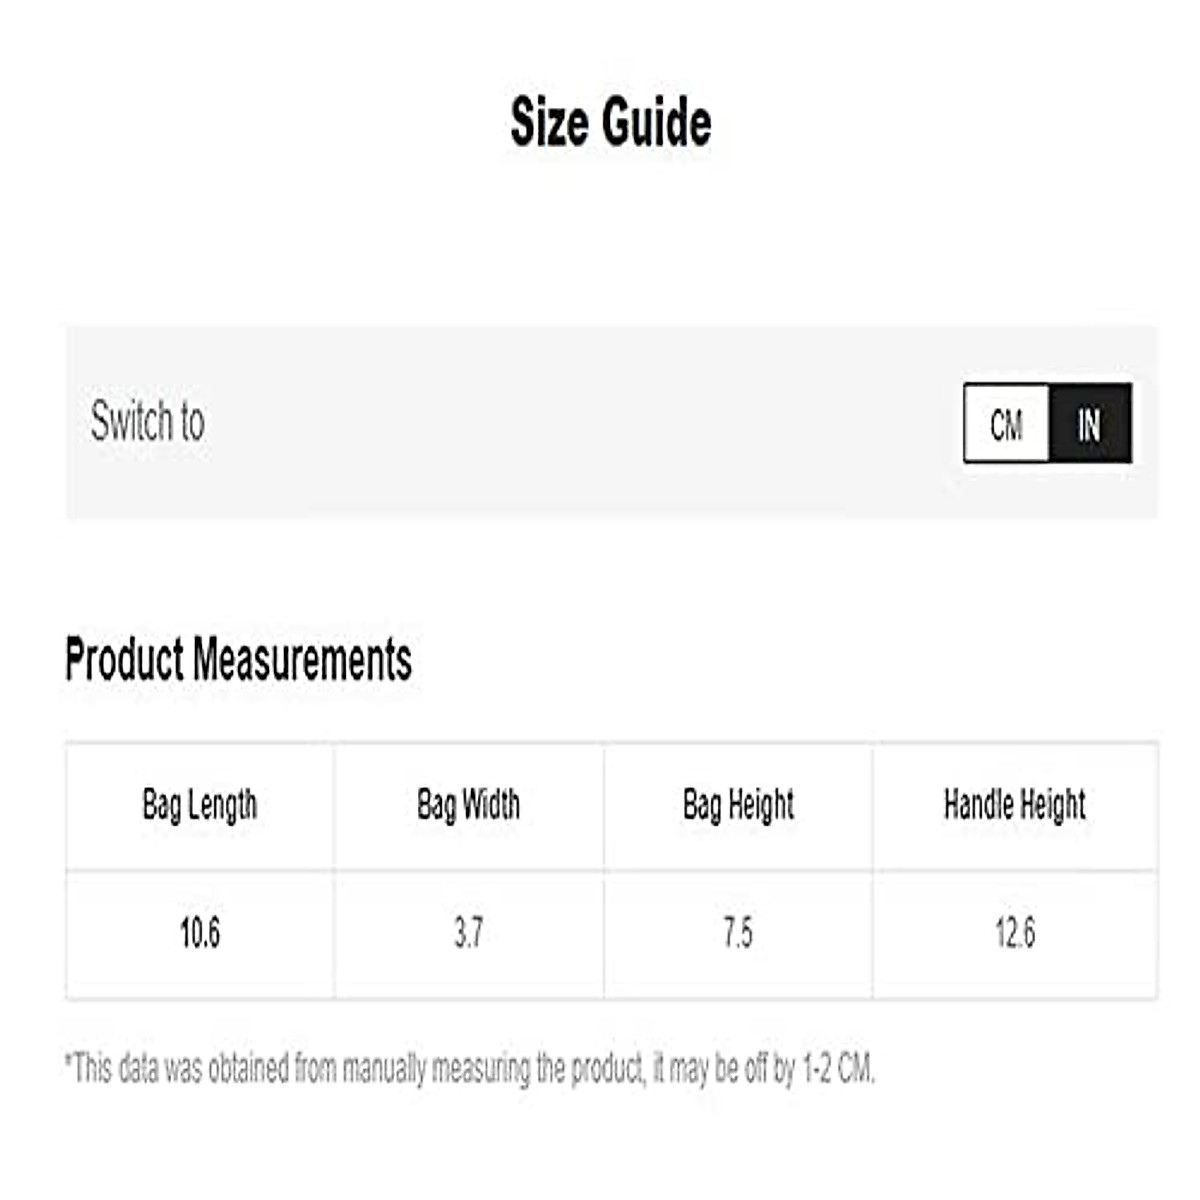Click the asterisk starting the footnote
The height and width of the screenshot is (1200, 1200).
[x=68, y=1061]
